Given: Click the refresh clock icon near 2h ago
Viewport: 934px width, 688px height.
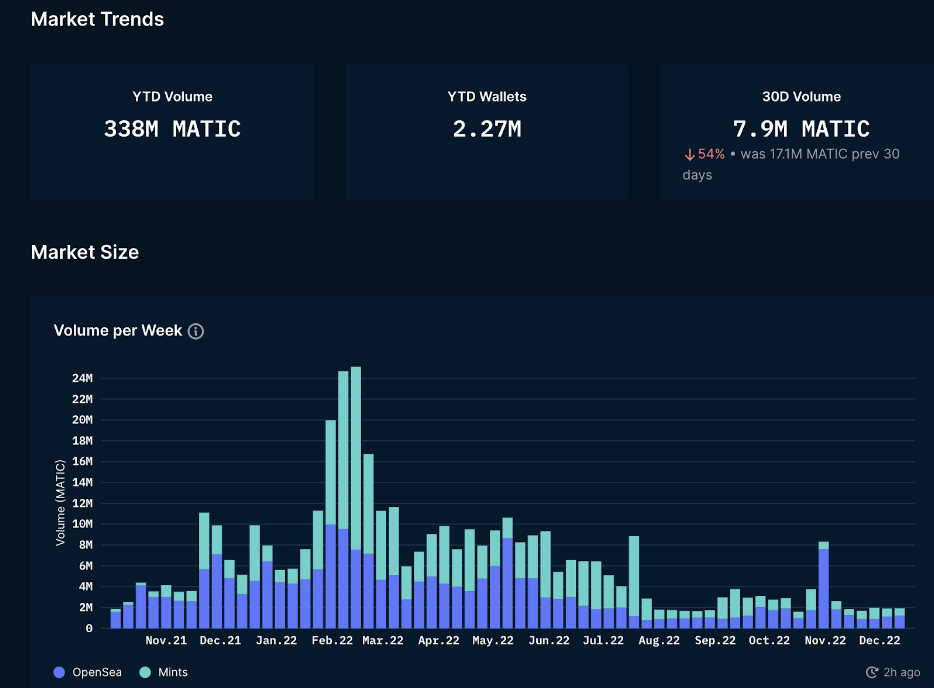Looking at the screenshot, I should coord(872,673).
